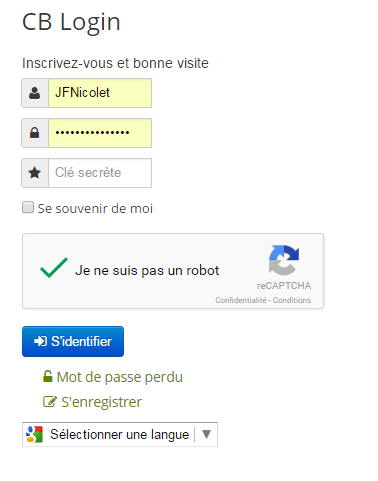Click the Se souvenir de moi label

[x=95, y=208]
